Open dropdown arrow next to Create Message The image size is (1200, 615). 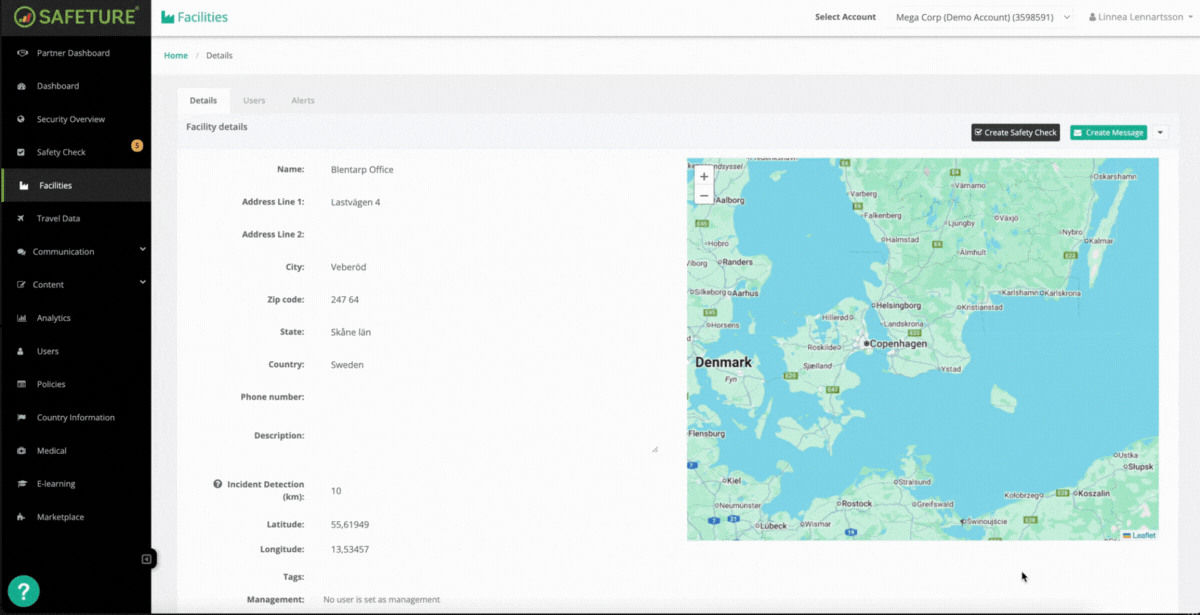point(1160,132)
